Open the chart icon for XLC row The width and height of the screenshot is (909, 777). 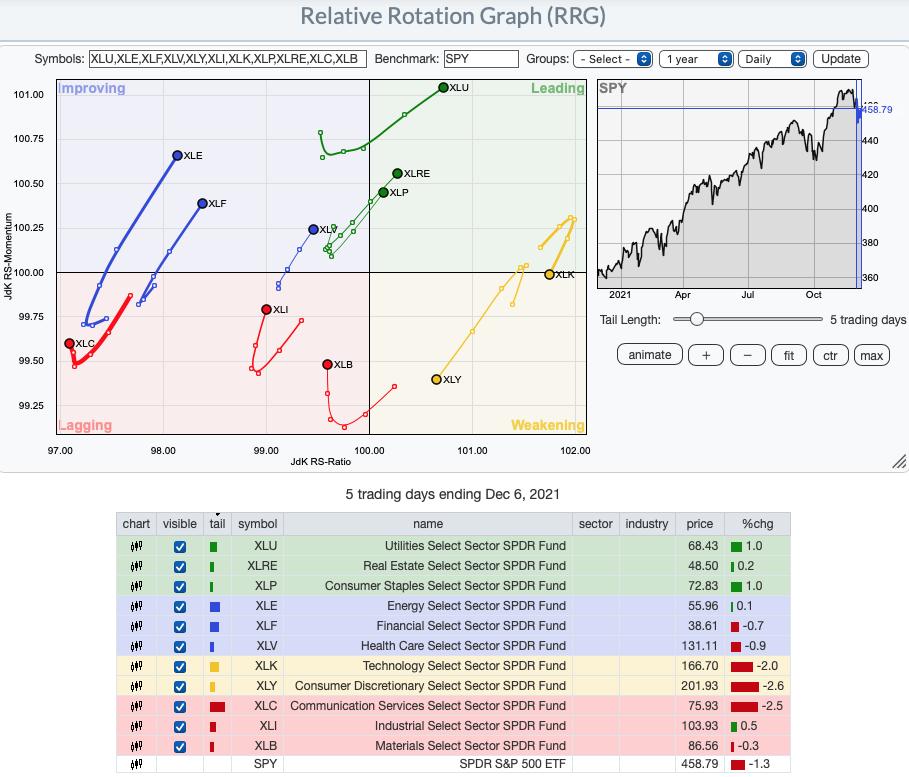[136, 706]
